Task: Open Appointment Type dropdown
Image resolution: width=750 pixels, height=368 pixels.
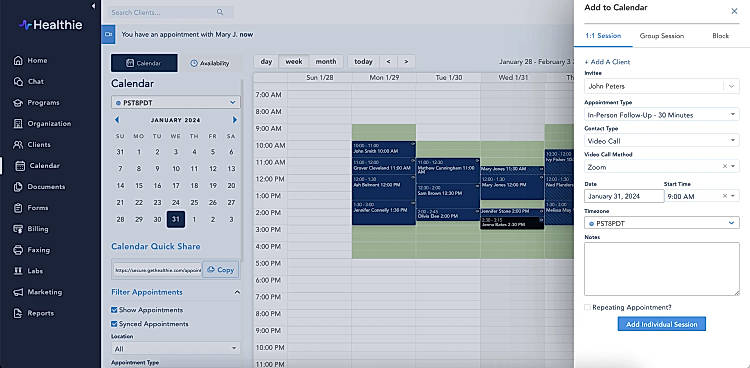Action: coord(662,115)
